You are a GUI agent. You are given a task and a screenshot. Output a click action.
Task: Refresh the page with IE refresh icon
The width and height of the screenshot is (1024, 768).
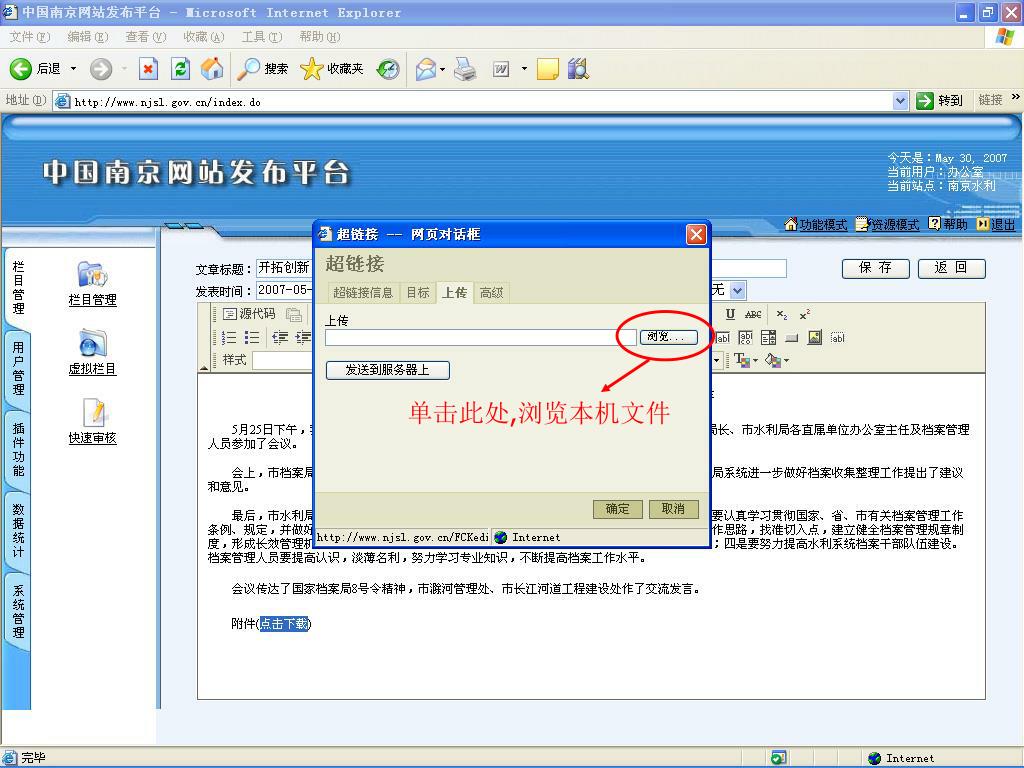(x=180, y=69)
